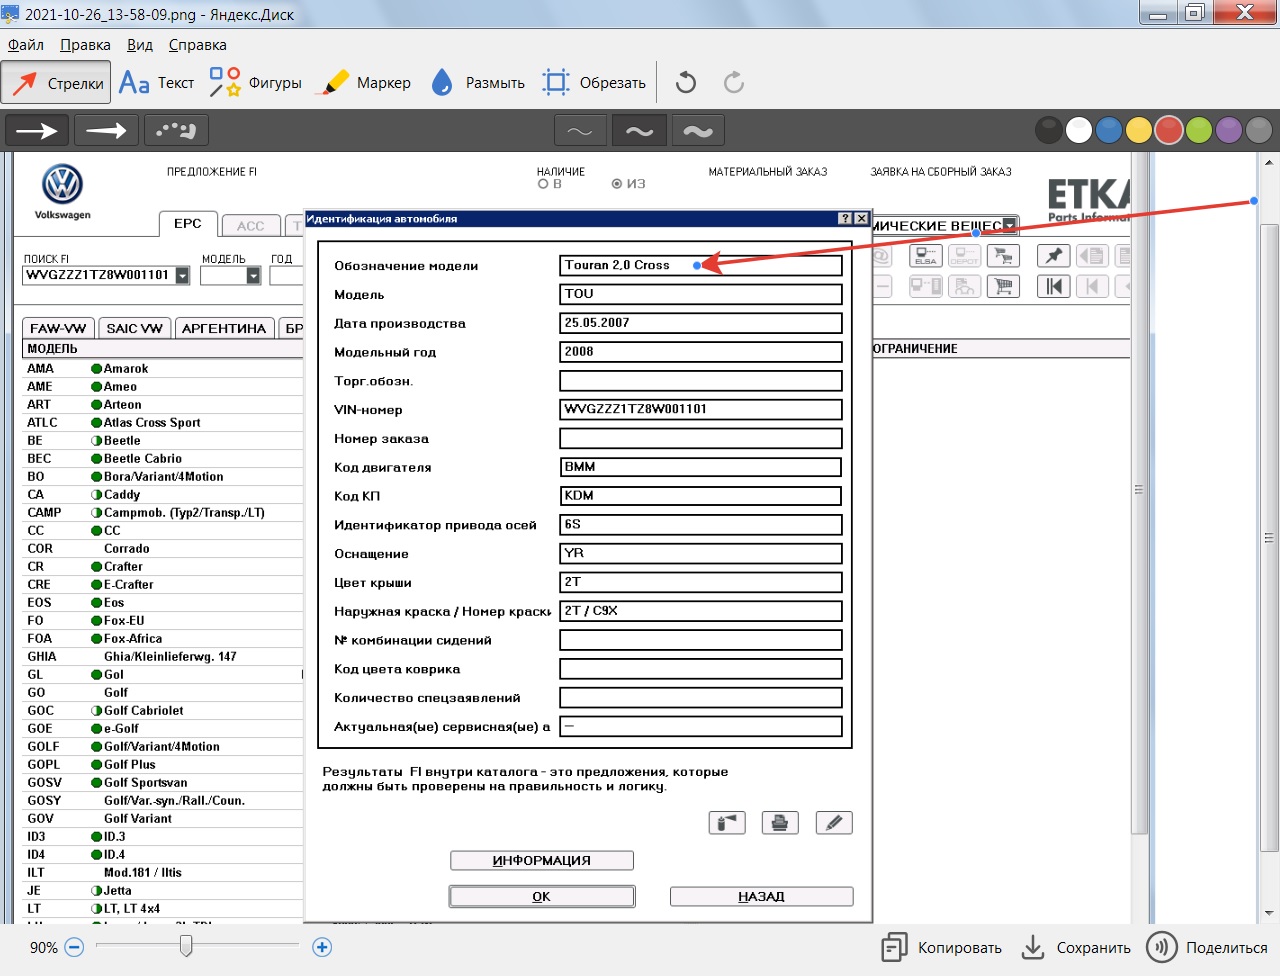Image resolution: width=1280 pixels, height=976 pixels.
Task: Choose the green color swatch
Action: click(x=1199, y=130)
